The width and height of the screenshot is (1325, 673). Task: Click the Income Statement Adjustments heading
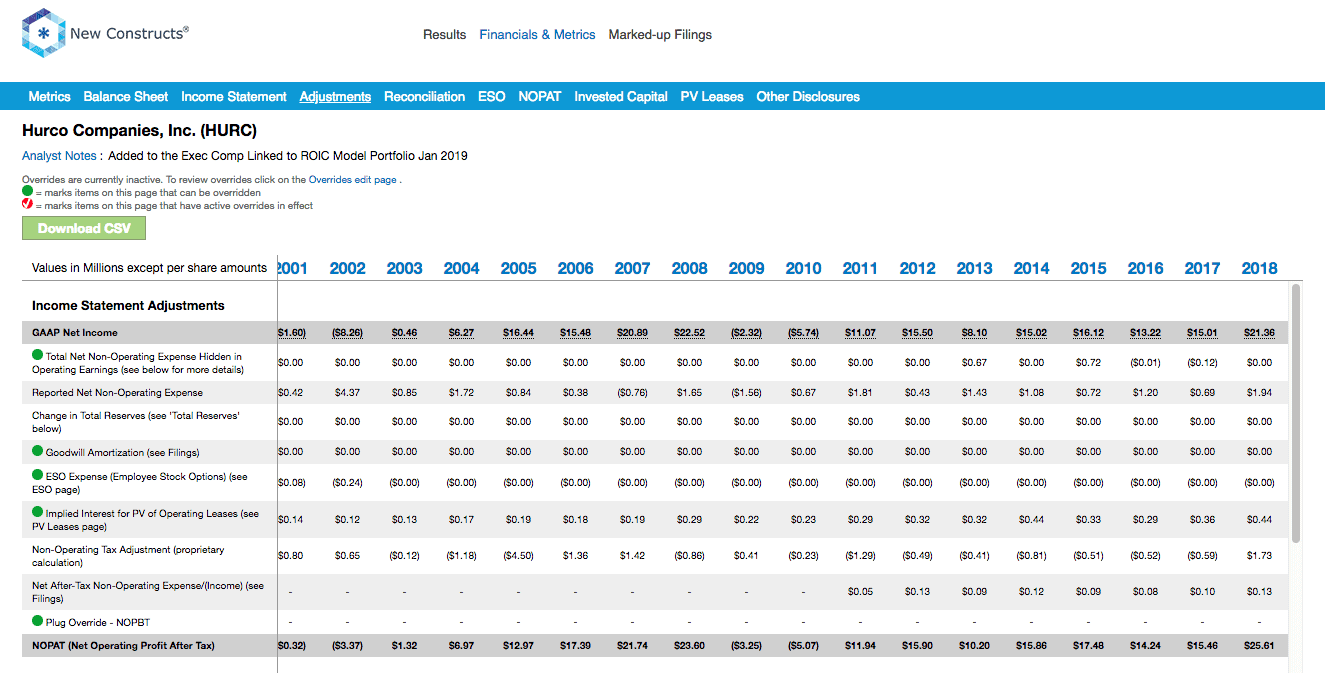click(128, 306)
